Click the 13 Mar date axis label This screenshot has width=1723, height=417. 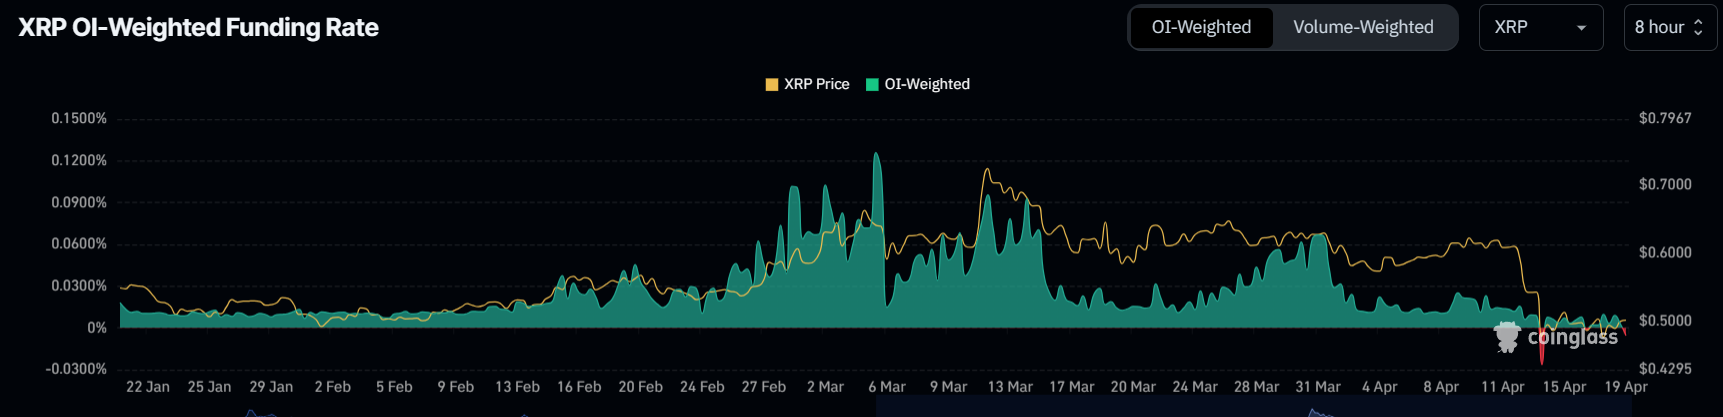1010,386
